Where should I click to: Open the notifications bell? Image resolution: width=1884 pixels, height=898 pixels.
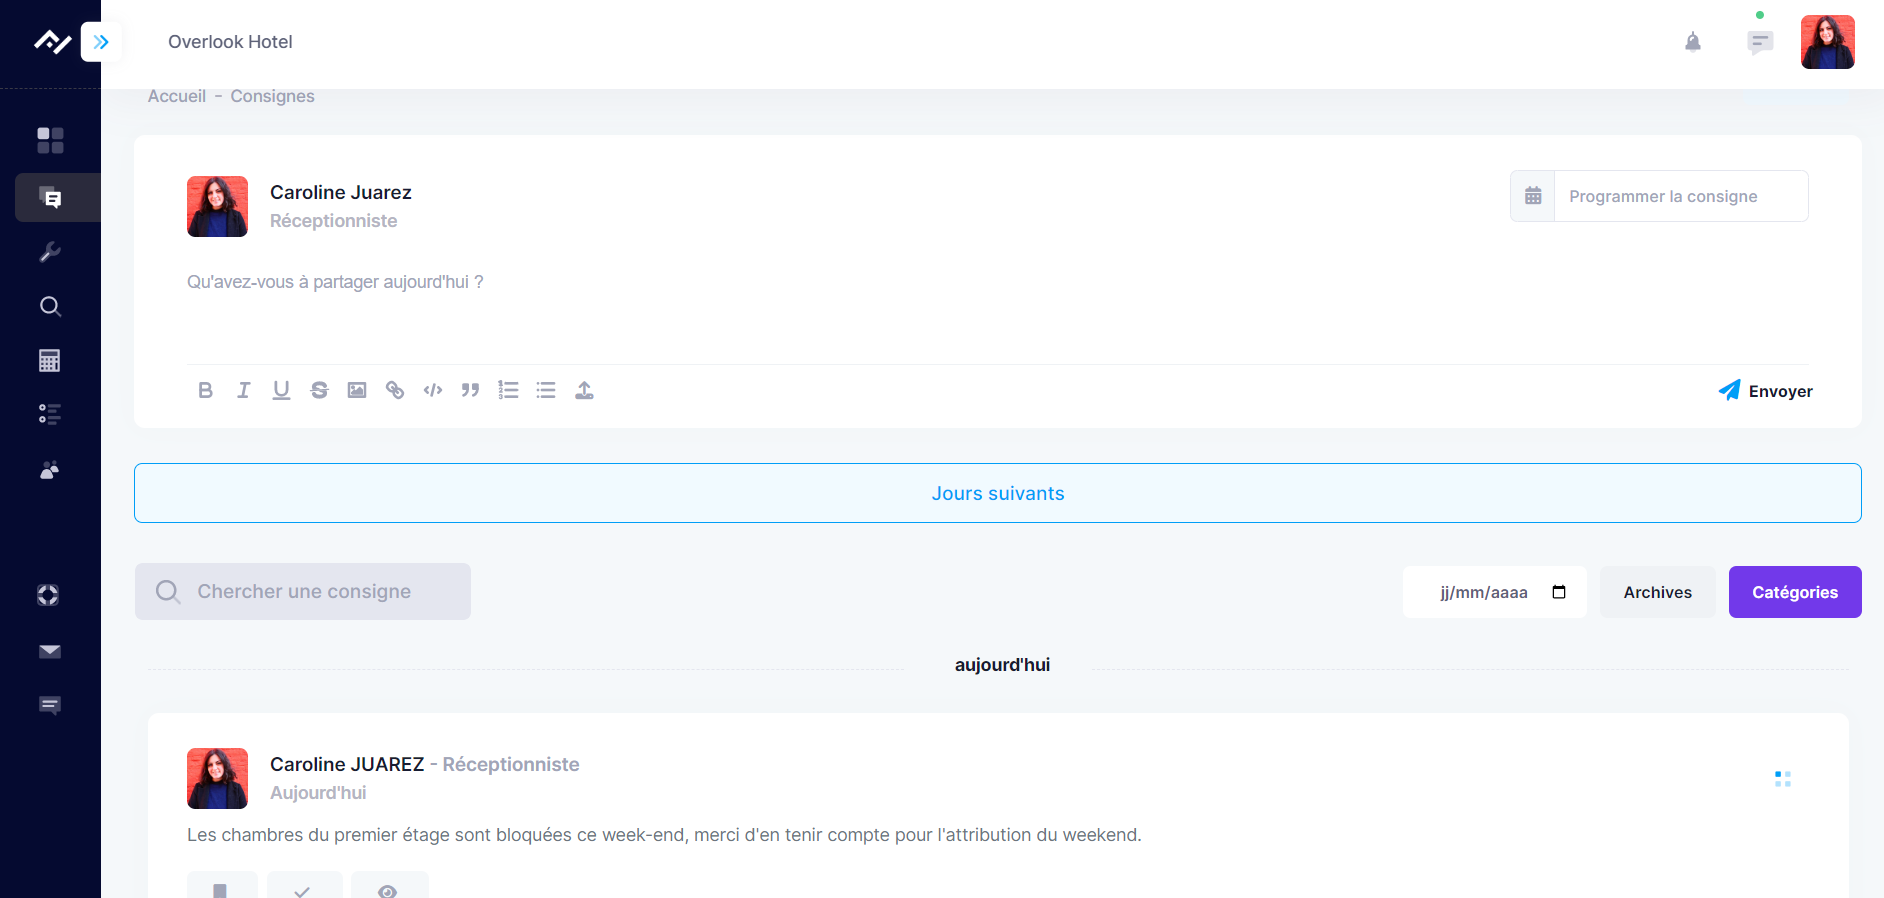pos(1692,42)
